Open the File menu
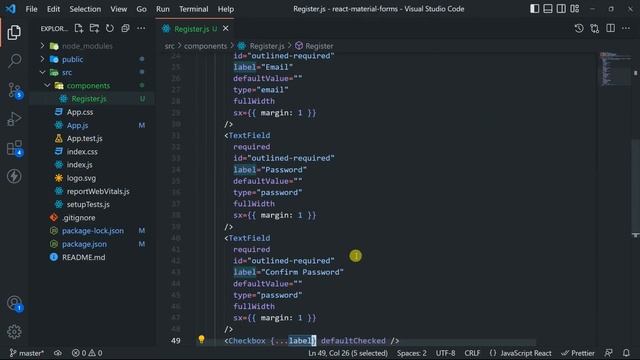This screenshot has width=640, height=360. point(31,9)
